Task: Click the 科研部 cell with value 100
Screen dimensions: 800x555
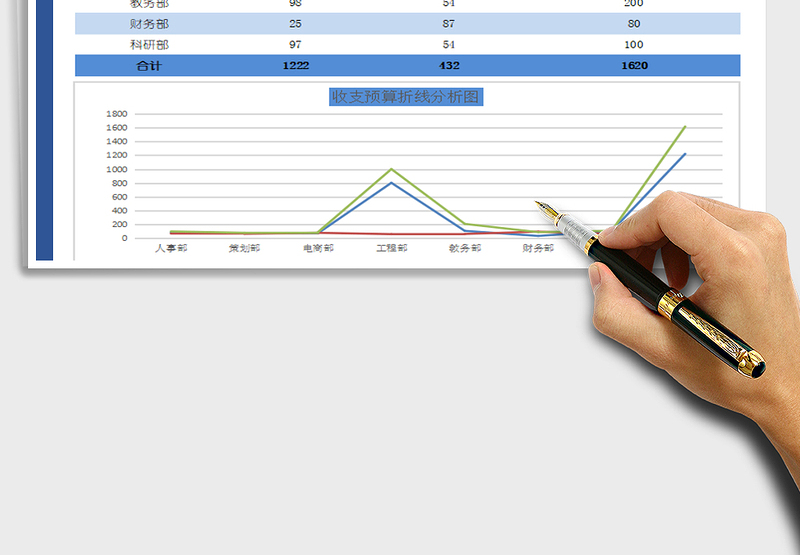Action: (633, 45)
